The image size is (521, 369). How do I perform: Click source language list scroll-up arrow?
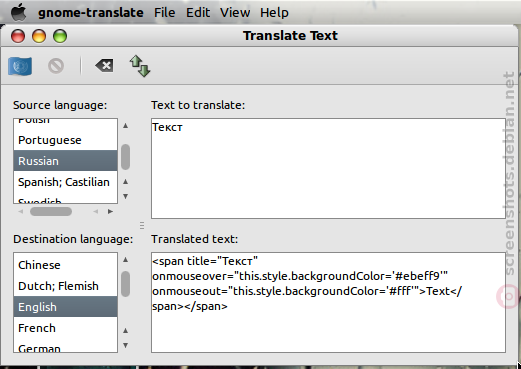coord(125,126)
